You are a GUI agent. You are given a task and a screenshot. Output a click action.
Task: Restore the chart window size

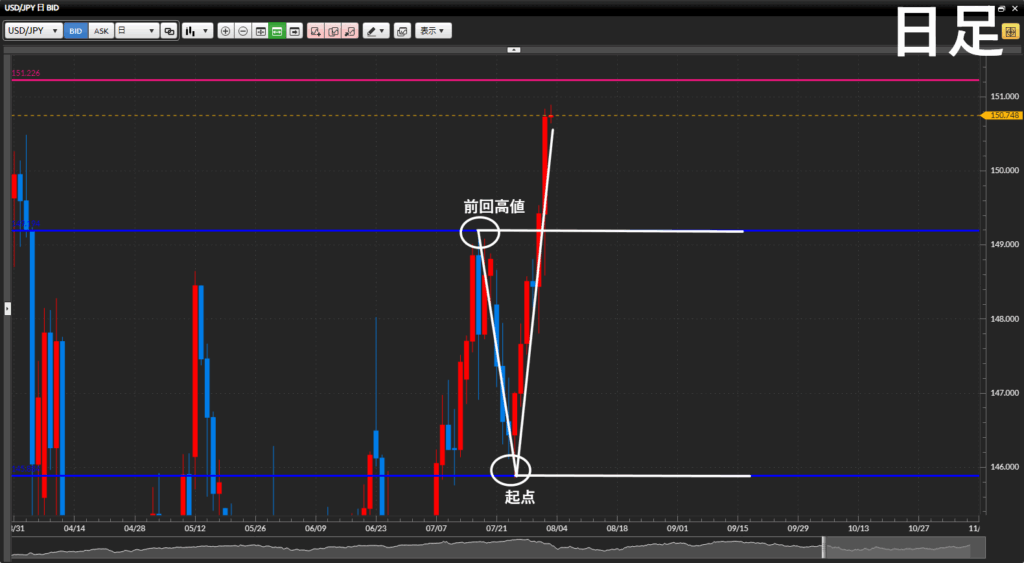tap(1002, 8)
